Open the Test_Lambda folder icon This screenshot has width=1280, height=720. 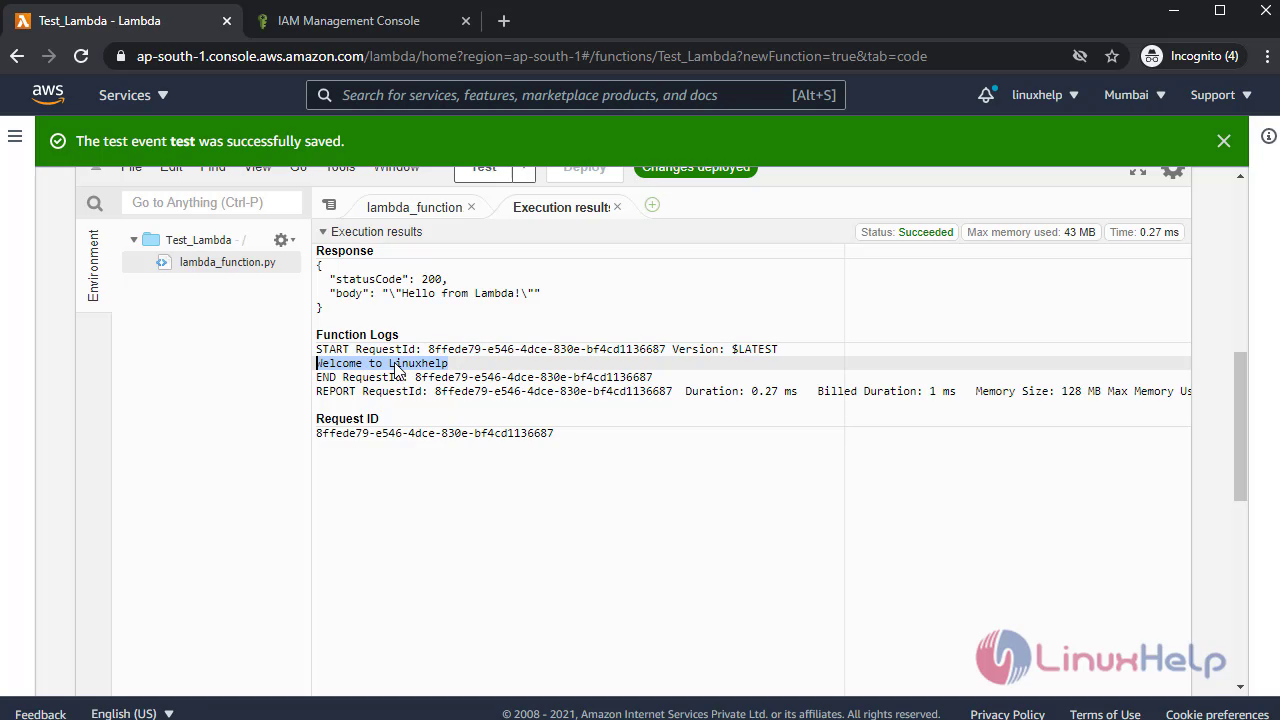click(x=151, y=240)
